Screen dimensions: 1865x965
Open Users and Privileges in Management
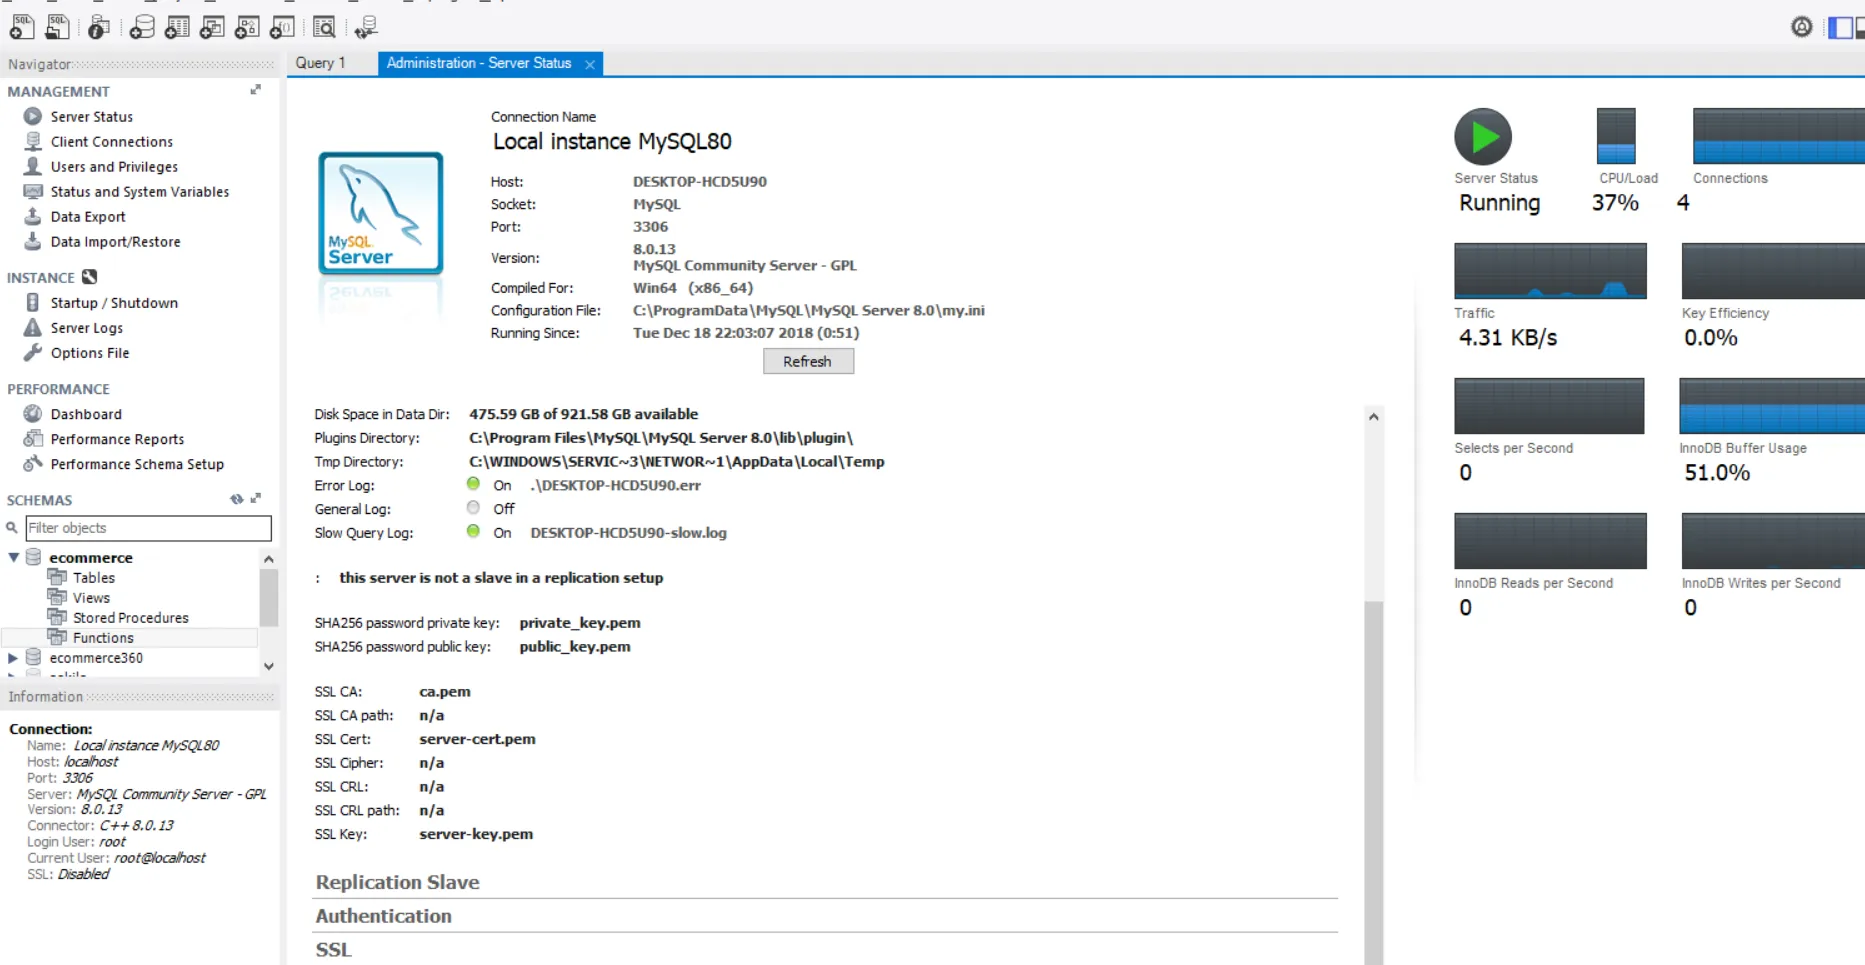[114, 167]
